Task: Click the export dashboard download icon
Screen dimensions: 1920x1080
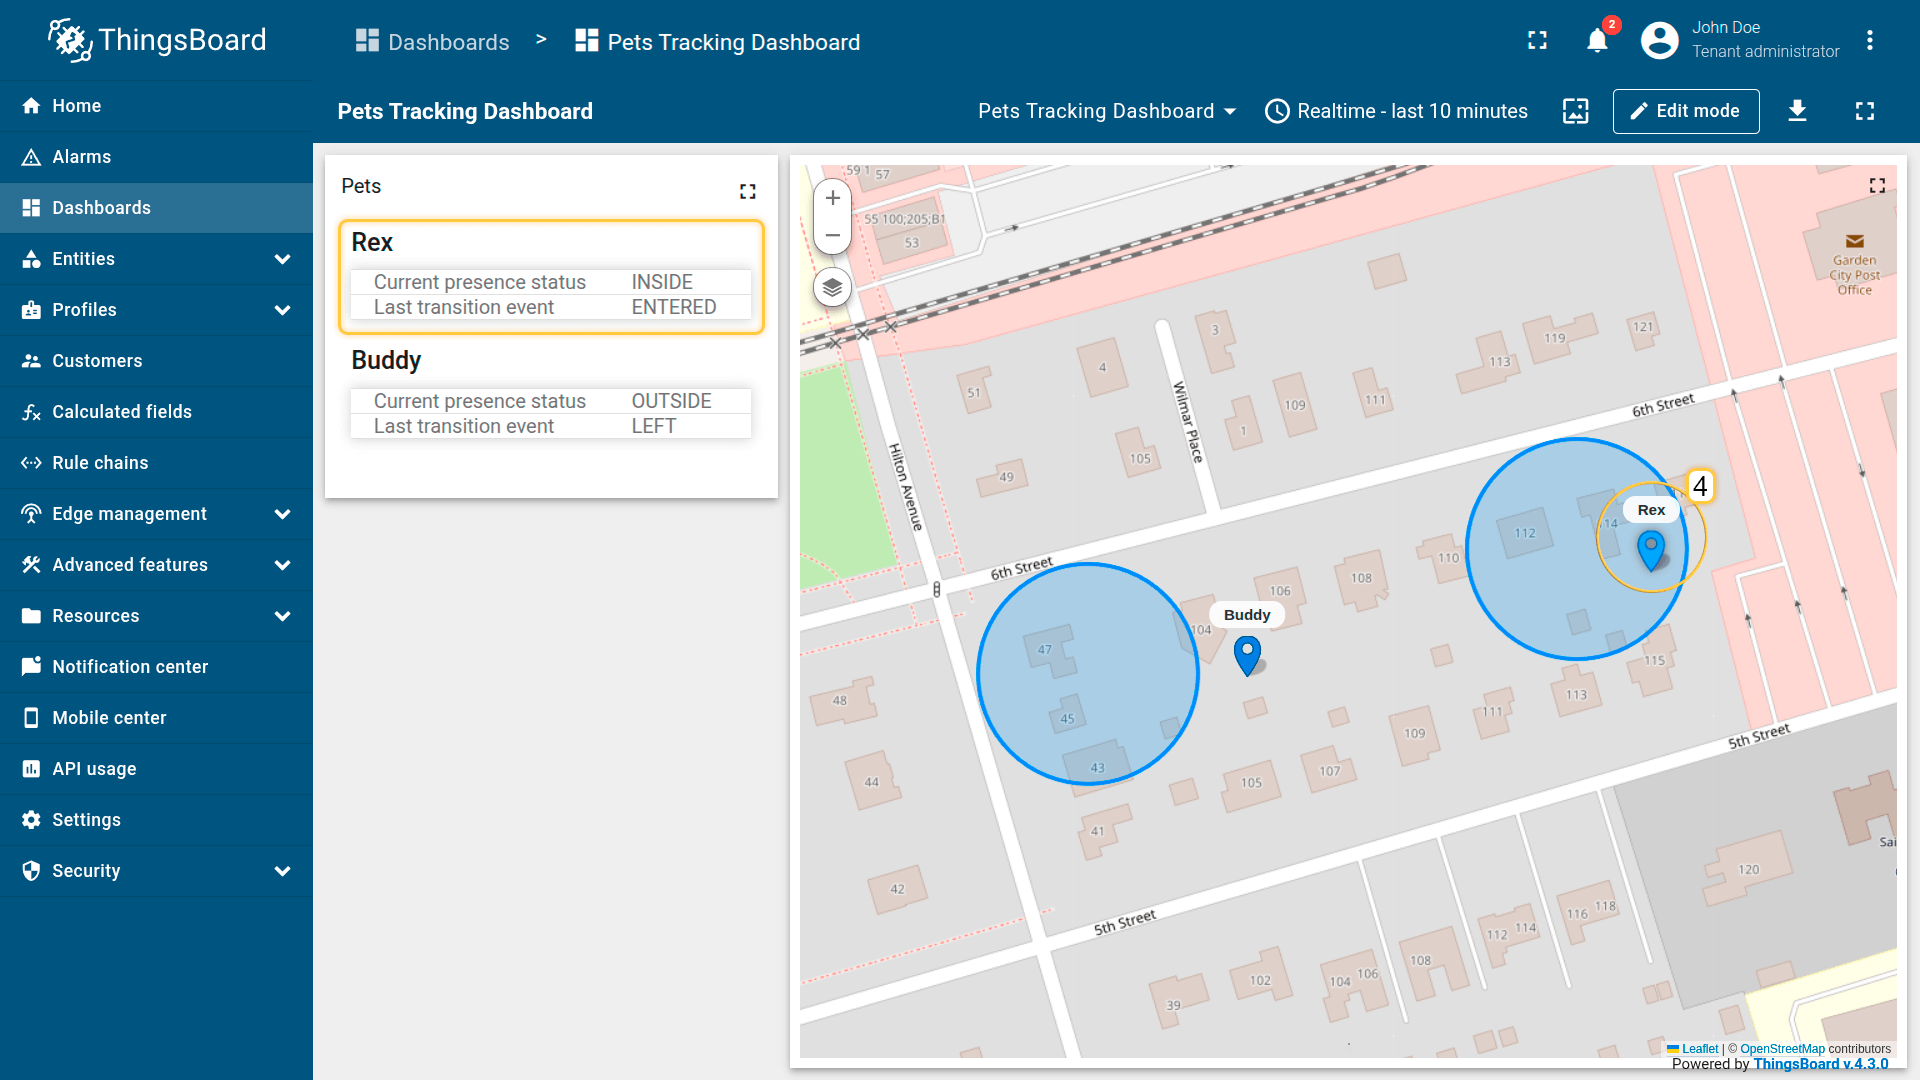Action: (x=1797, y=111)
